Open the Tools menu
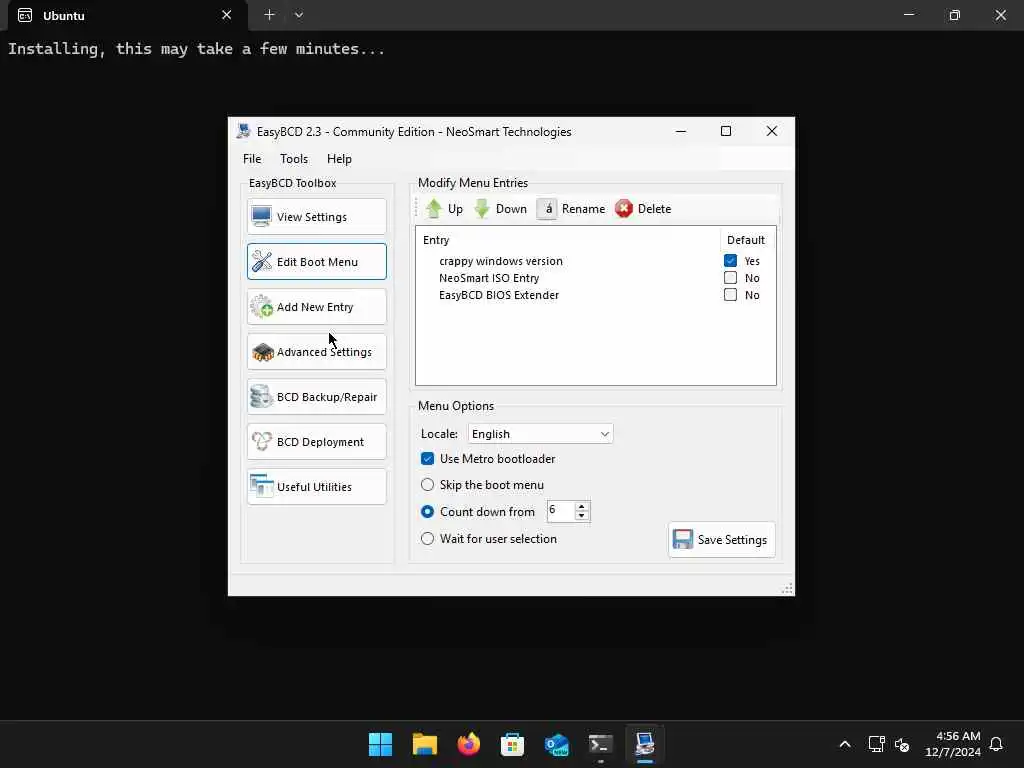The height and width of the screenshot is (768, 1024). (x=294, y=159)
